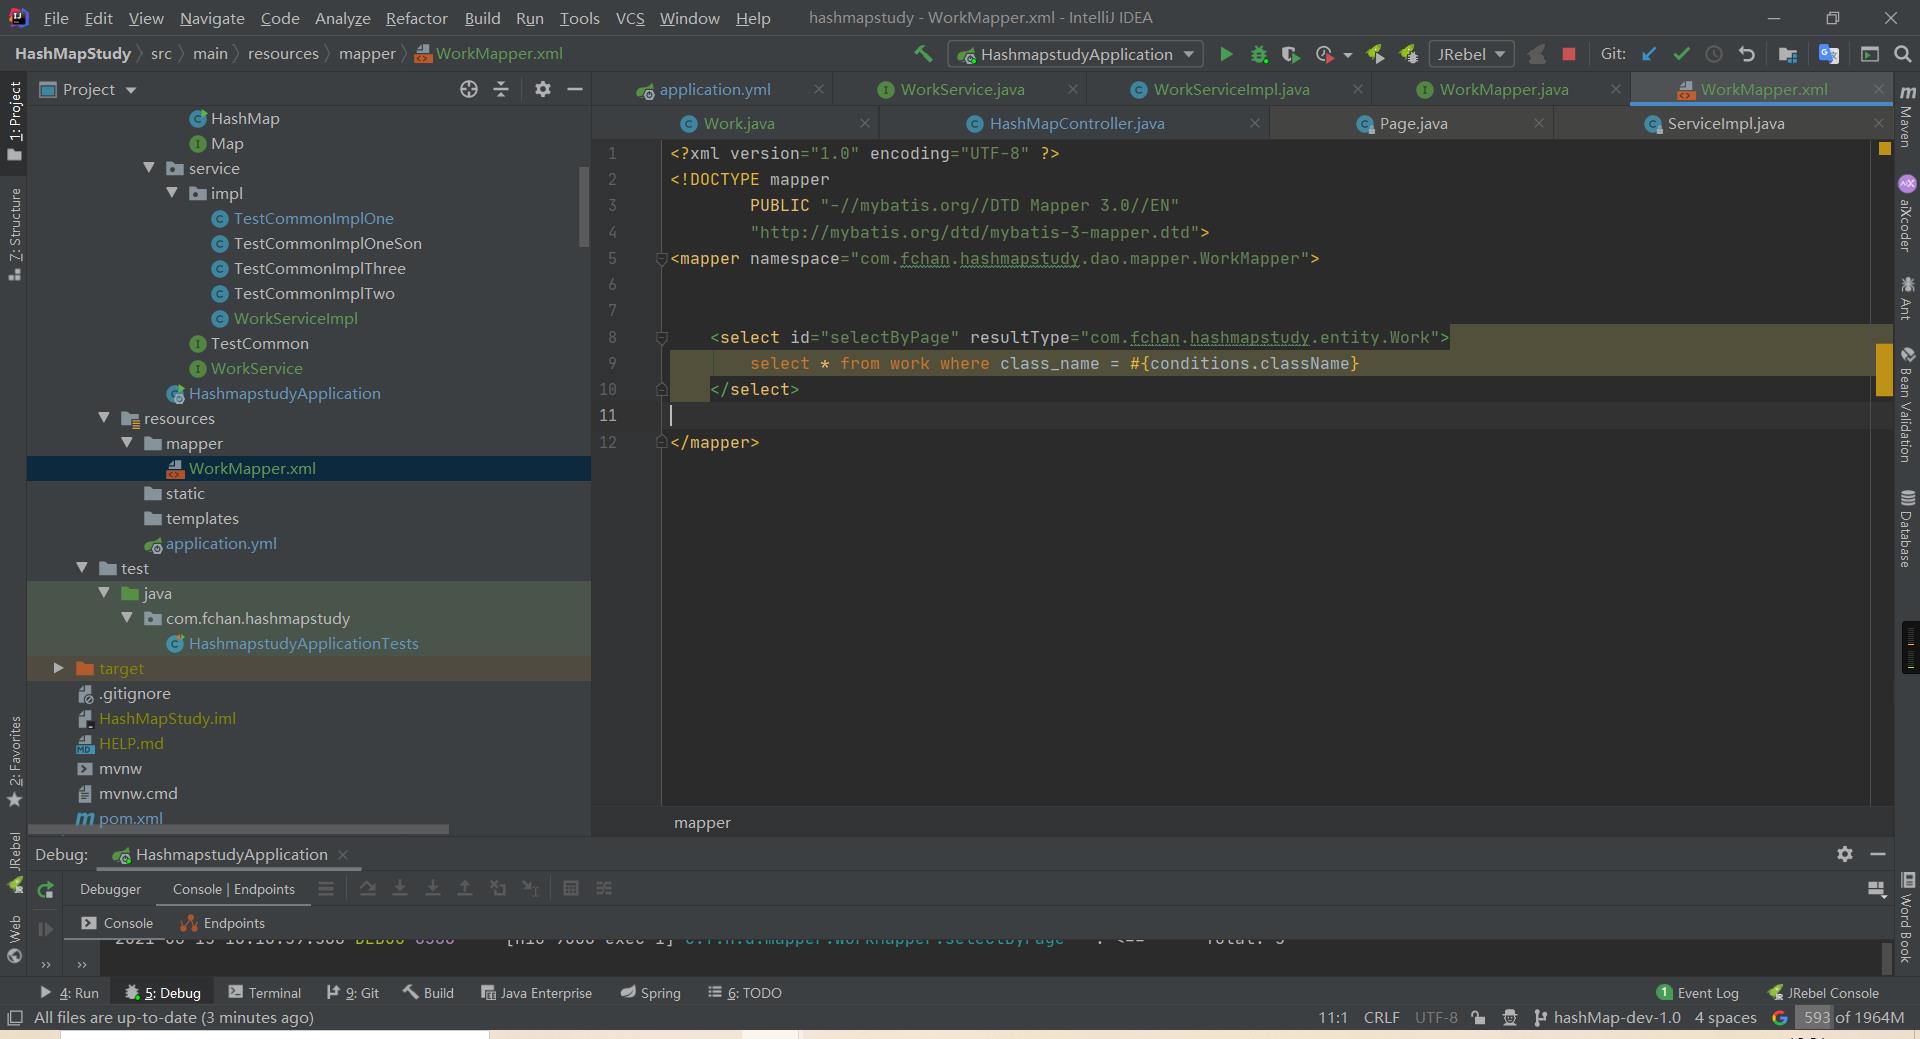
Task: Open the Refactor menu
Action: point(416,18)
